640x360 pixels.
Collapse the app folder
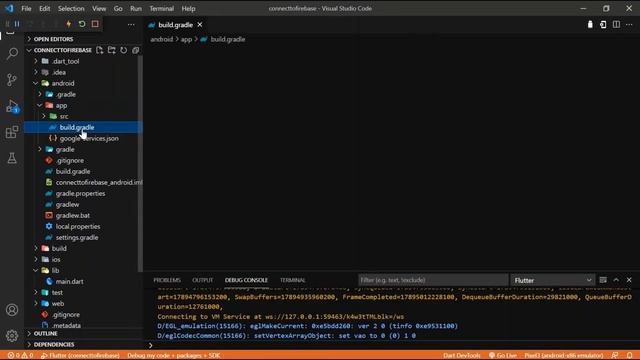click(x=40, y=105)
